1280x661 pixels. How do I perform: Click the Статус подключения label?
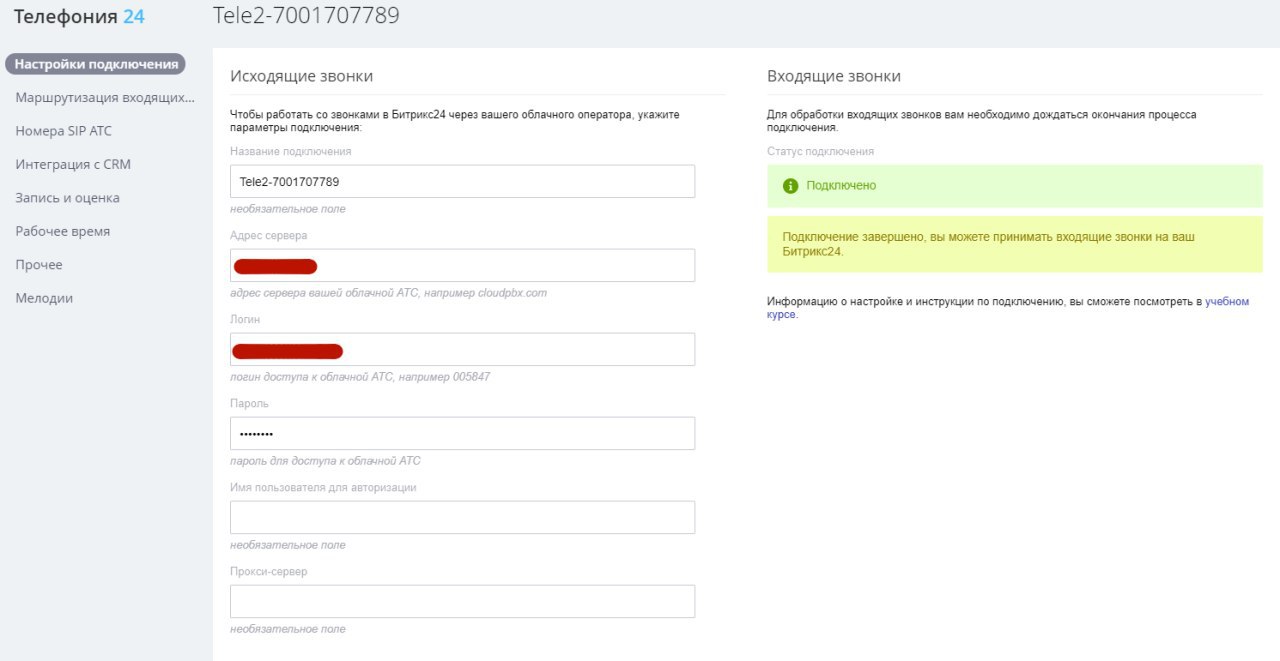pos(820,151)
